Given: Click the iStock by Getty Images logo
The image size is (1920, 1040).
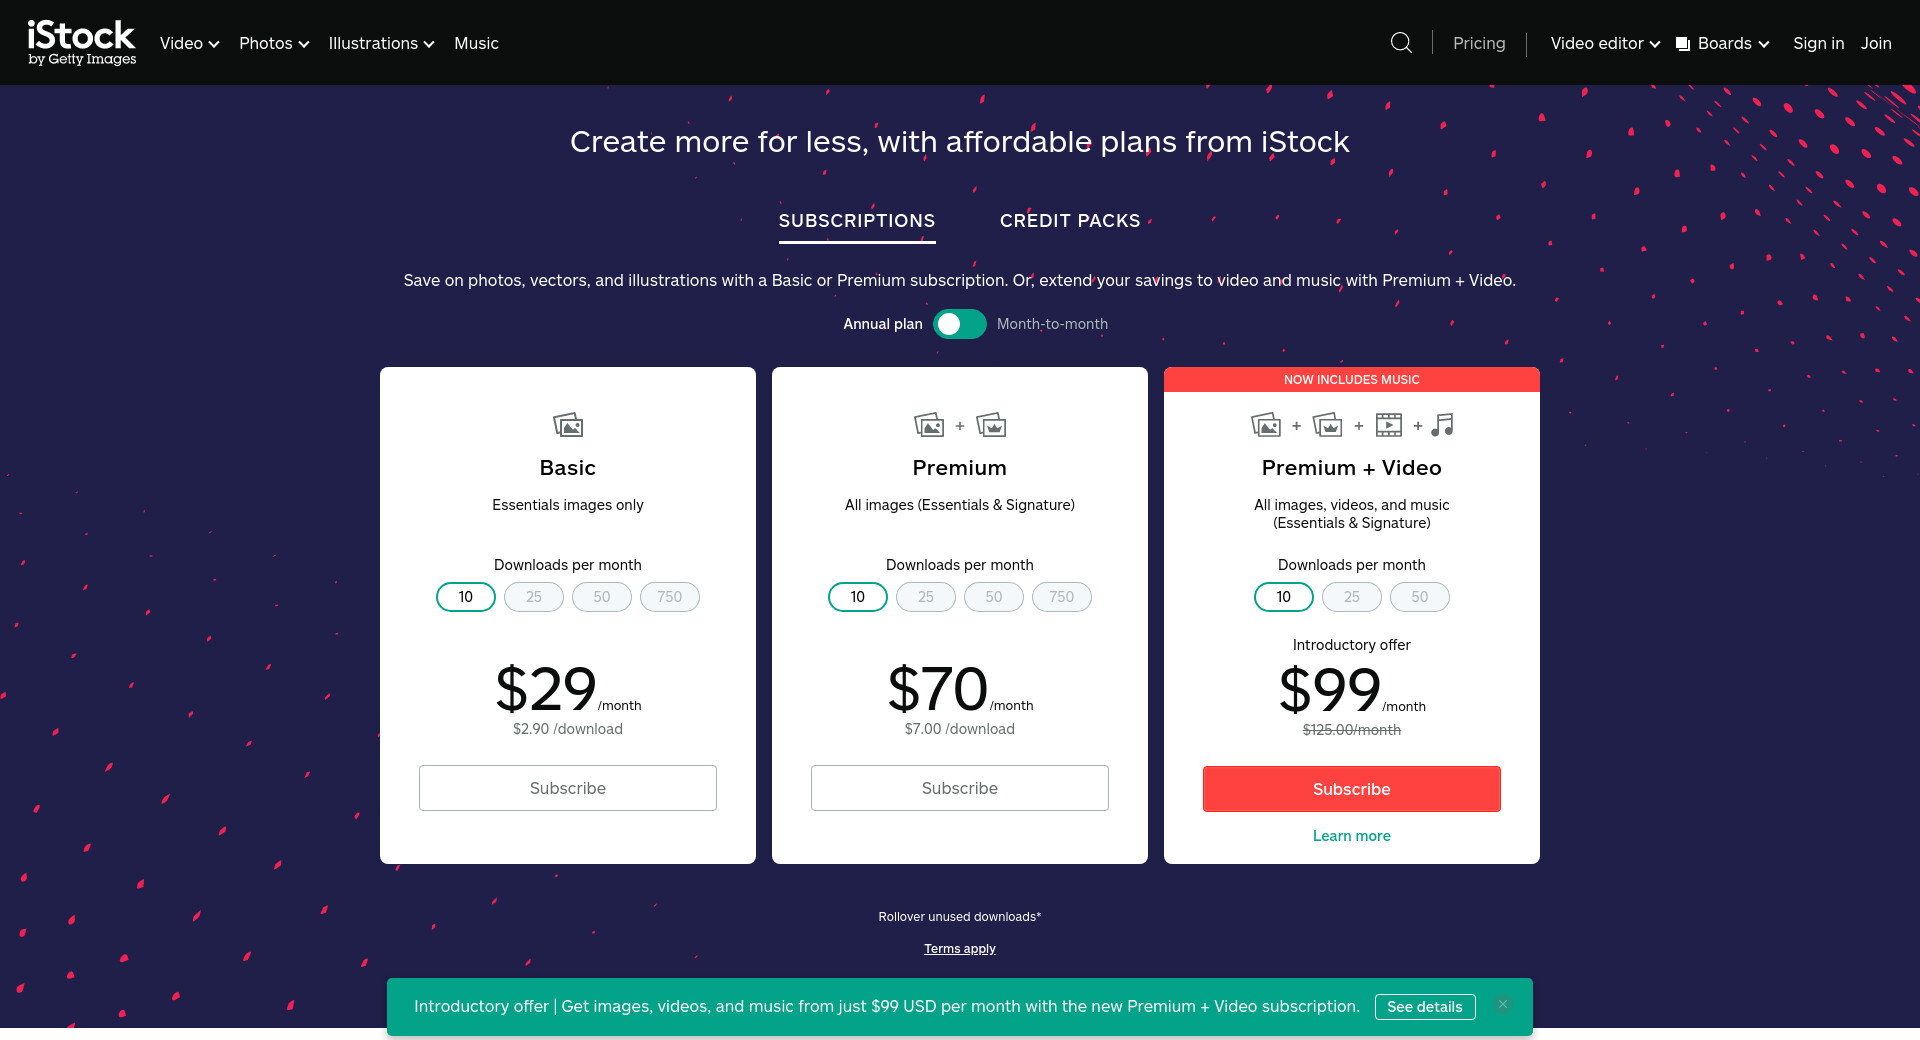Looking at the screenshot, I should [x=82, y=43].
